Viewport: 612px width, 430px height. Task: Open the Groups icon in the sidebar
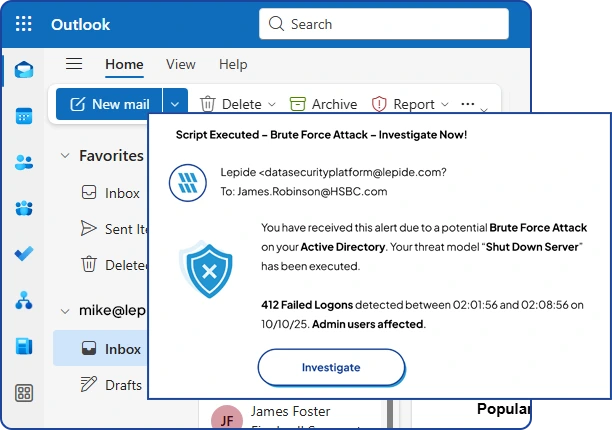point(24,208)
